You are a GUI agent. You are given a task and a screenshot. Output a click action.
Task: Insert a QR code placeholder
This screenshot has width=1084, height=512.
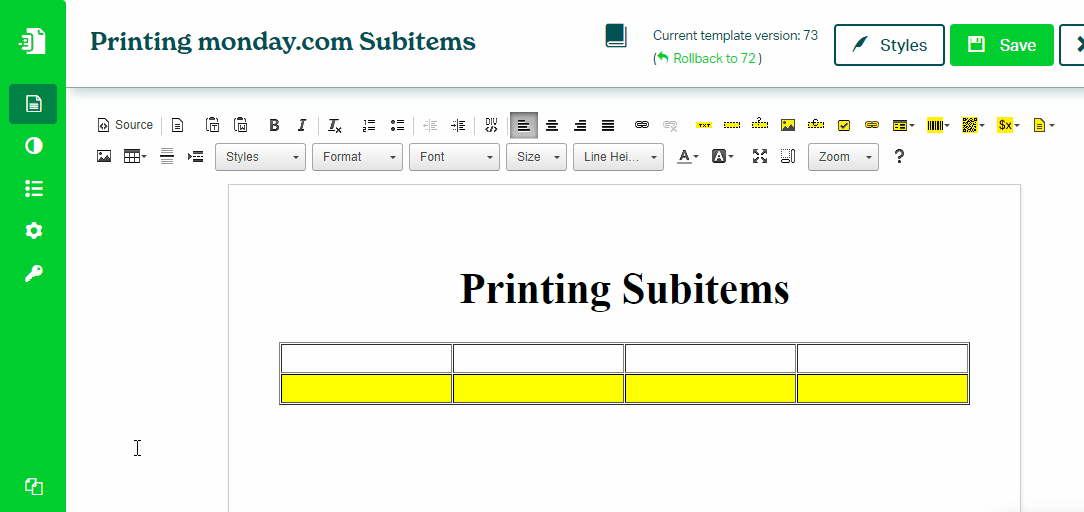click(970, 125)
